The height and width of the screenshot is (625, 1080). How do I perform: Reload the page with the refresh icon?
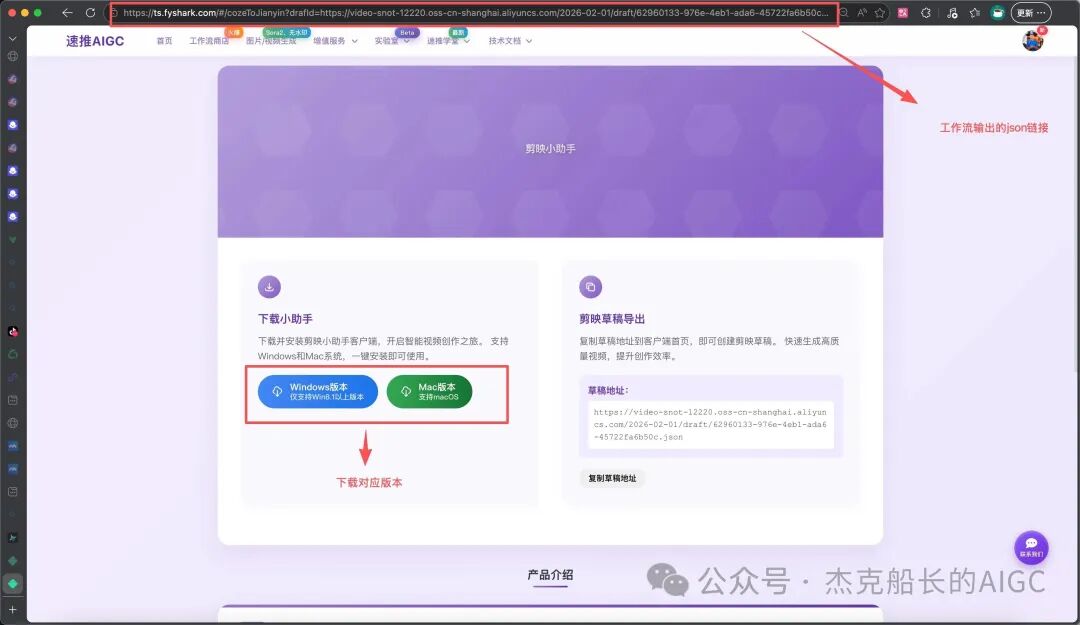tap(90, 12)
